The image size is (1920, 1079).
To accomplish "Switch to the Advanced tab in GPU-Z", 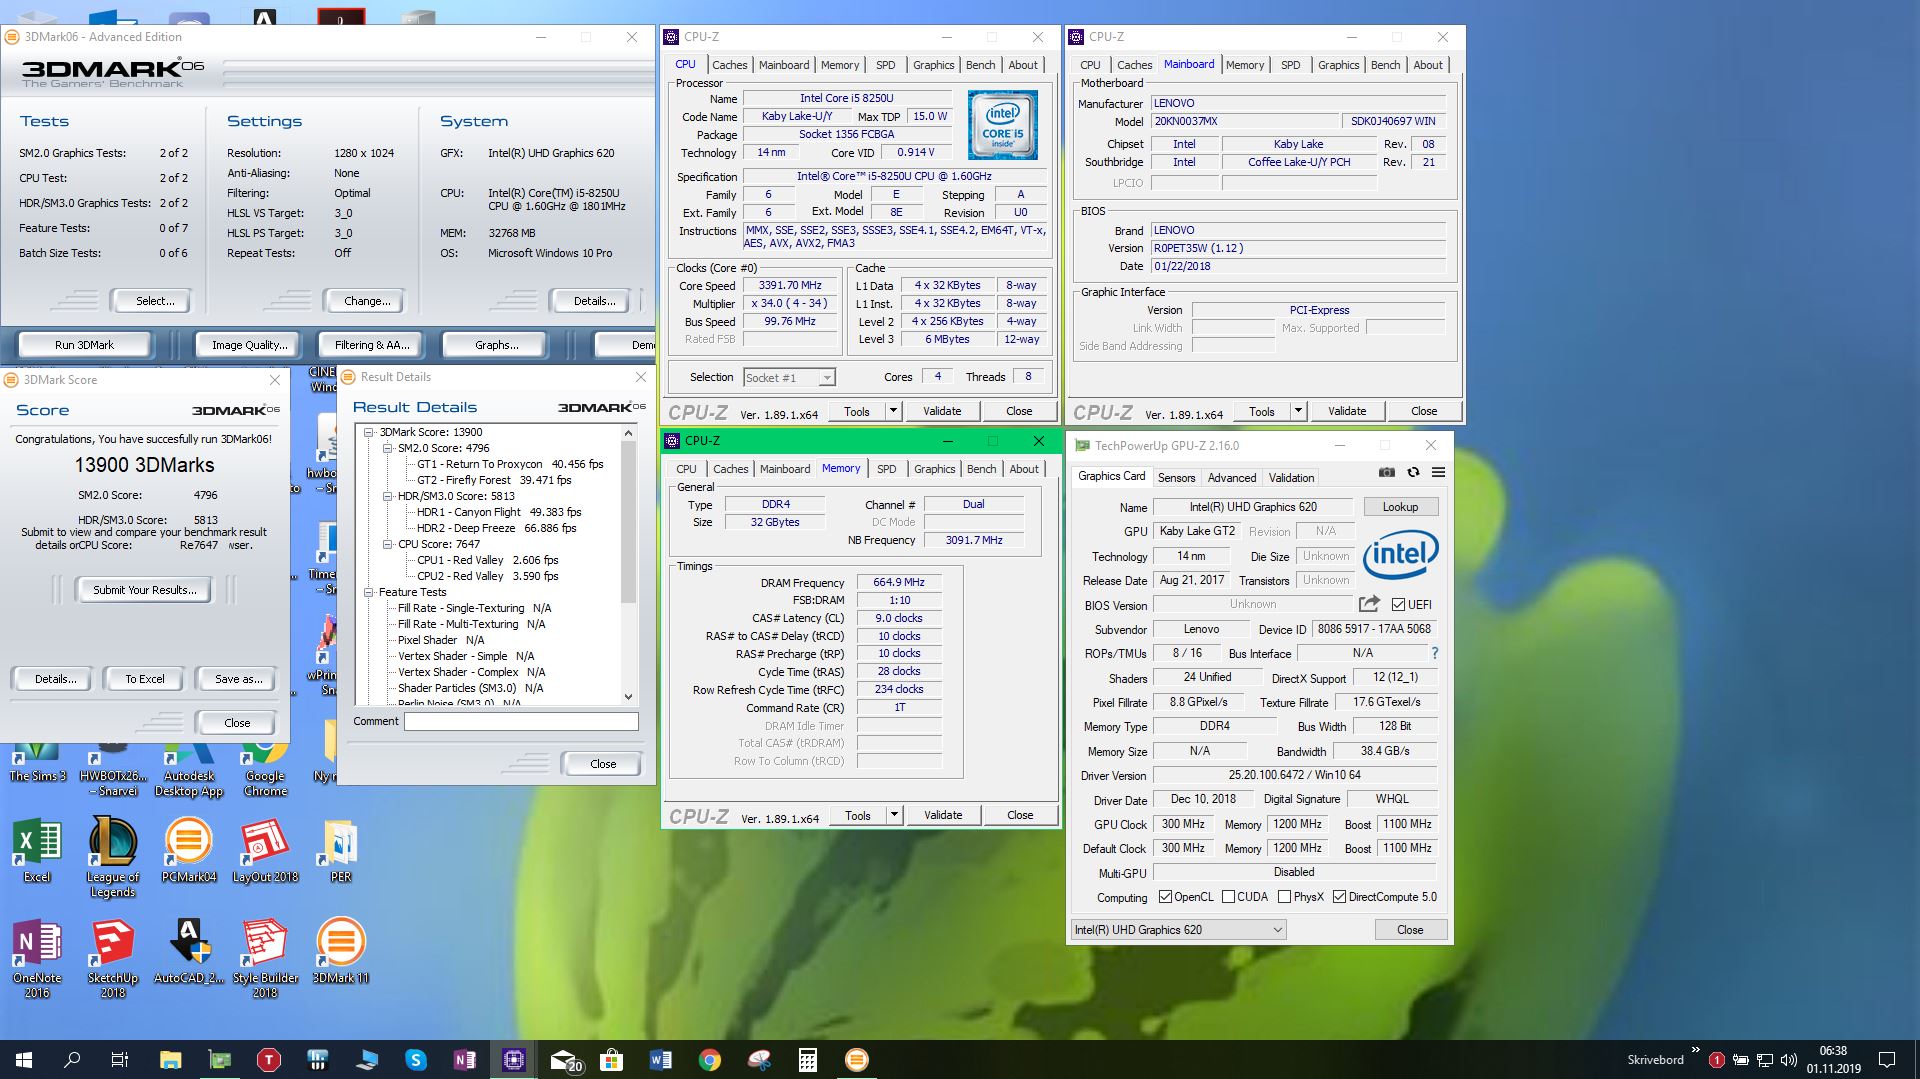I will click(1231, 478).
